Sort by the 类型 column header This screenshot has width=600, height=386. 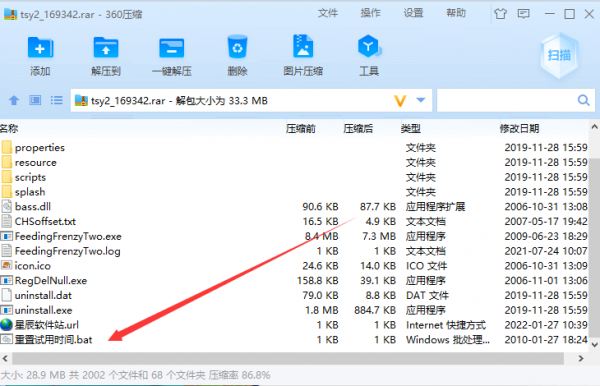click(x=411, y=129)
